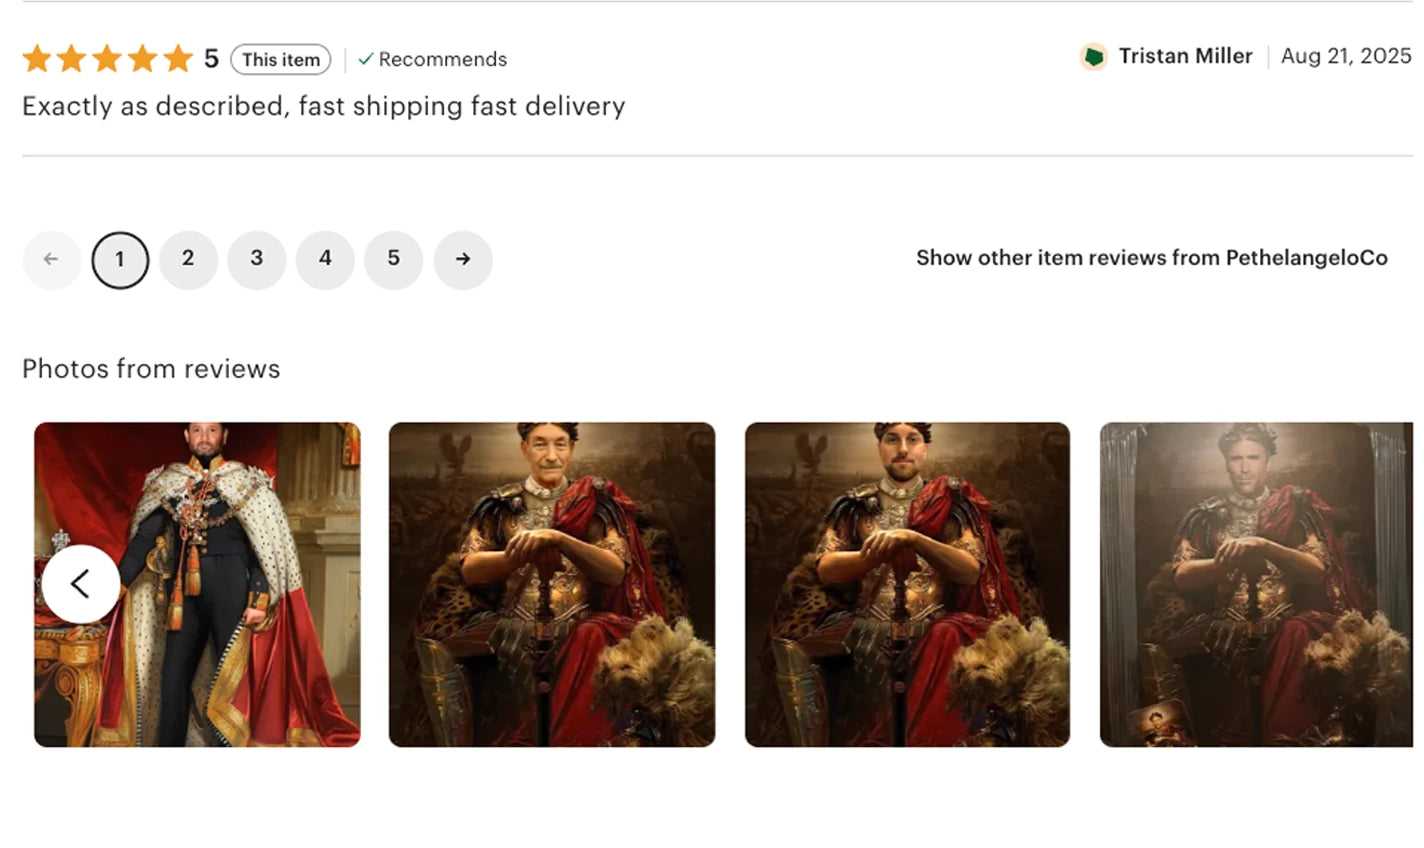This screenshot has height=848, width=1424.
Task: Jump to review page 2
Action: coord(188,260)
